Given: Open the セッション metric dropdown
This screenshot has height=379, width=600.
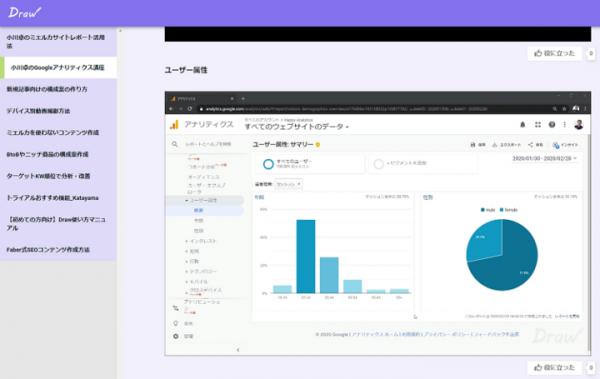Looking at the screenshot, I should [x=289, y=184].
